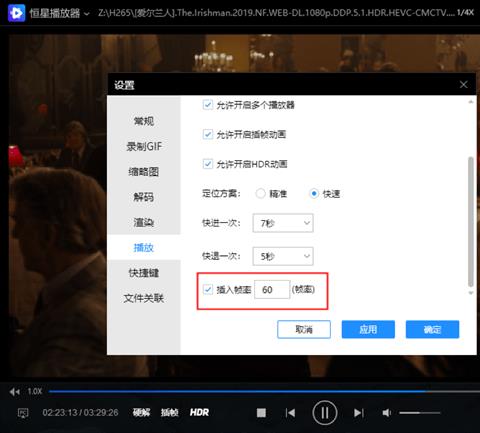Toggle the 允许开启插帧动画 checkbox
The width and height of the screenshot is (480, 433).
[208, 134]
